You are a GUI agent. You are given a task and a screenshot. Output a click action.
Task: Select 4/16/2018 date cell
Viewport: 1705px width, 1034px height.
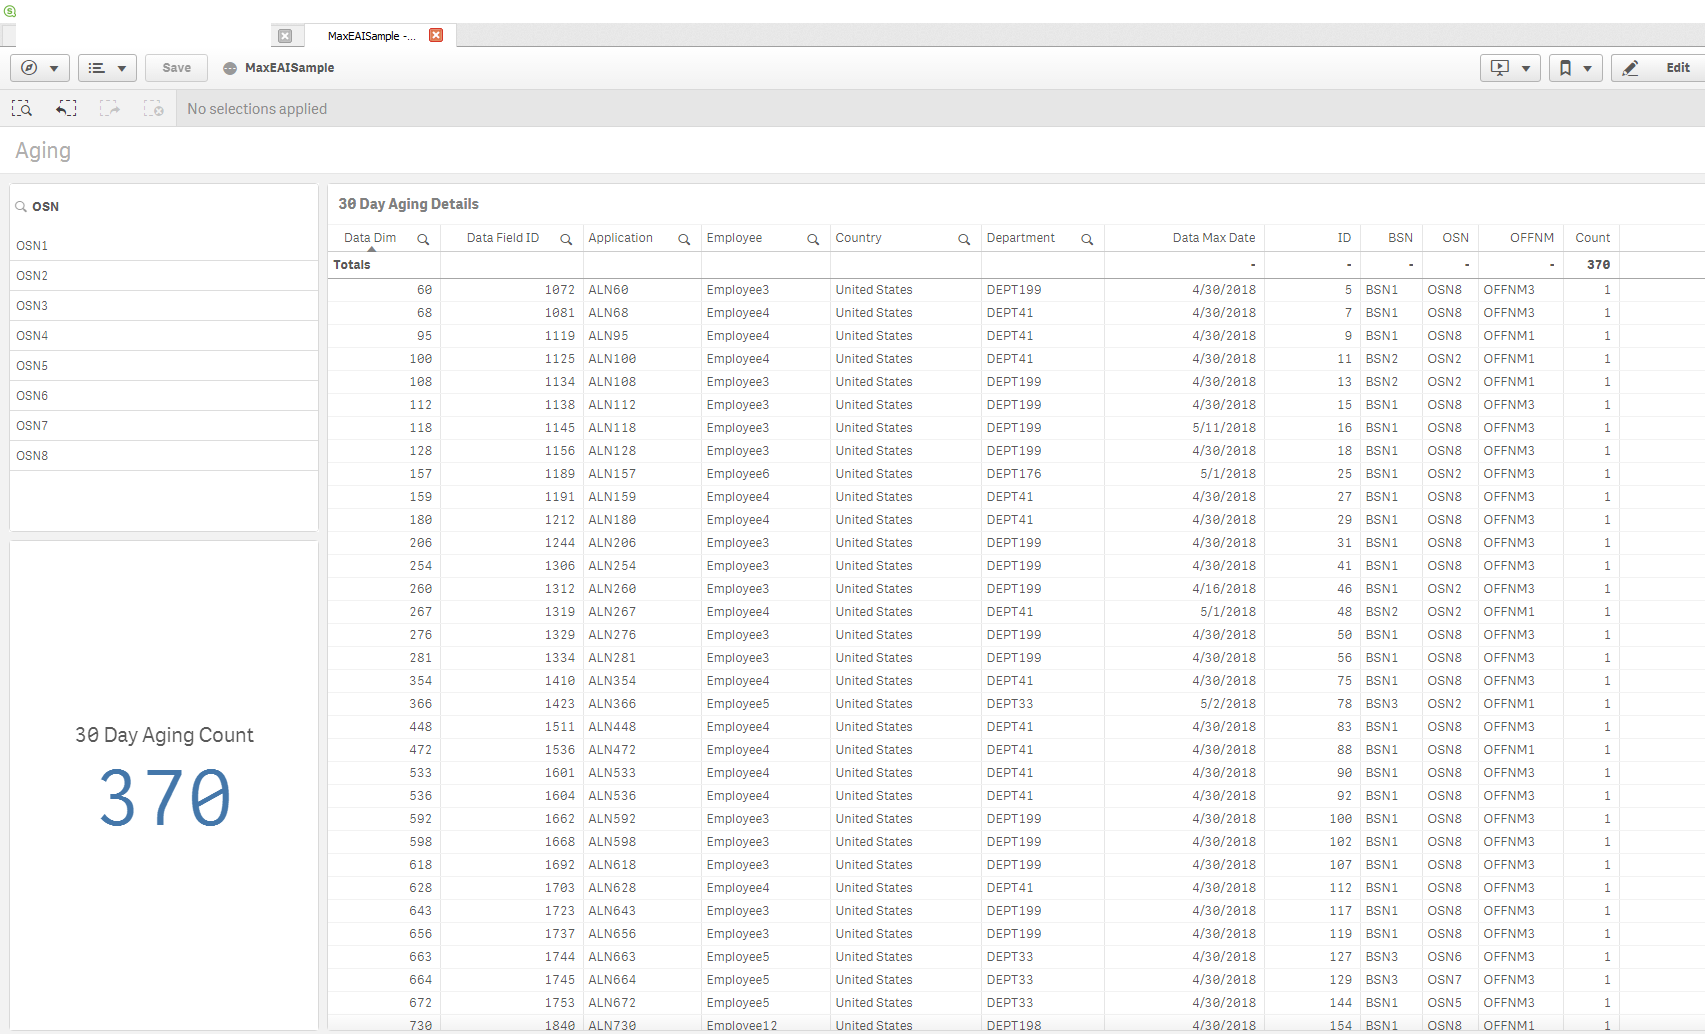[x=1184, y=589]
